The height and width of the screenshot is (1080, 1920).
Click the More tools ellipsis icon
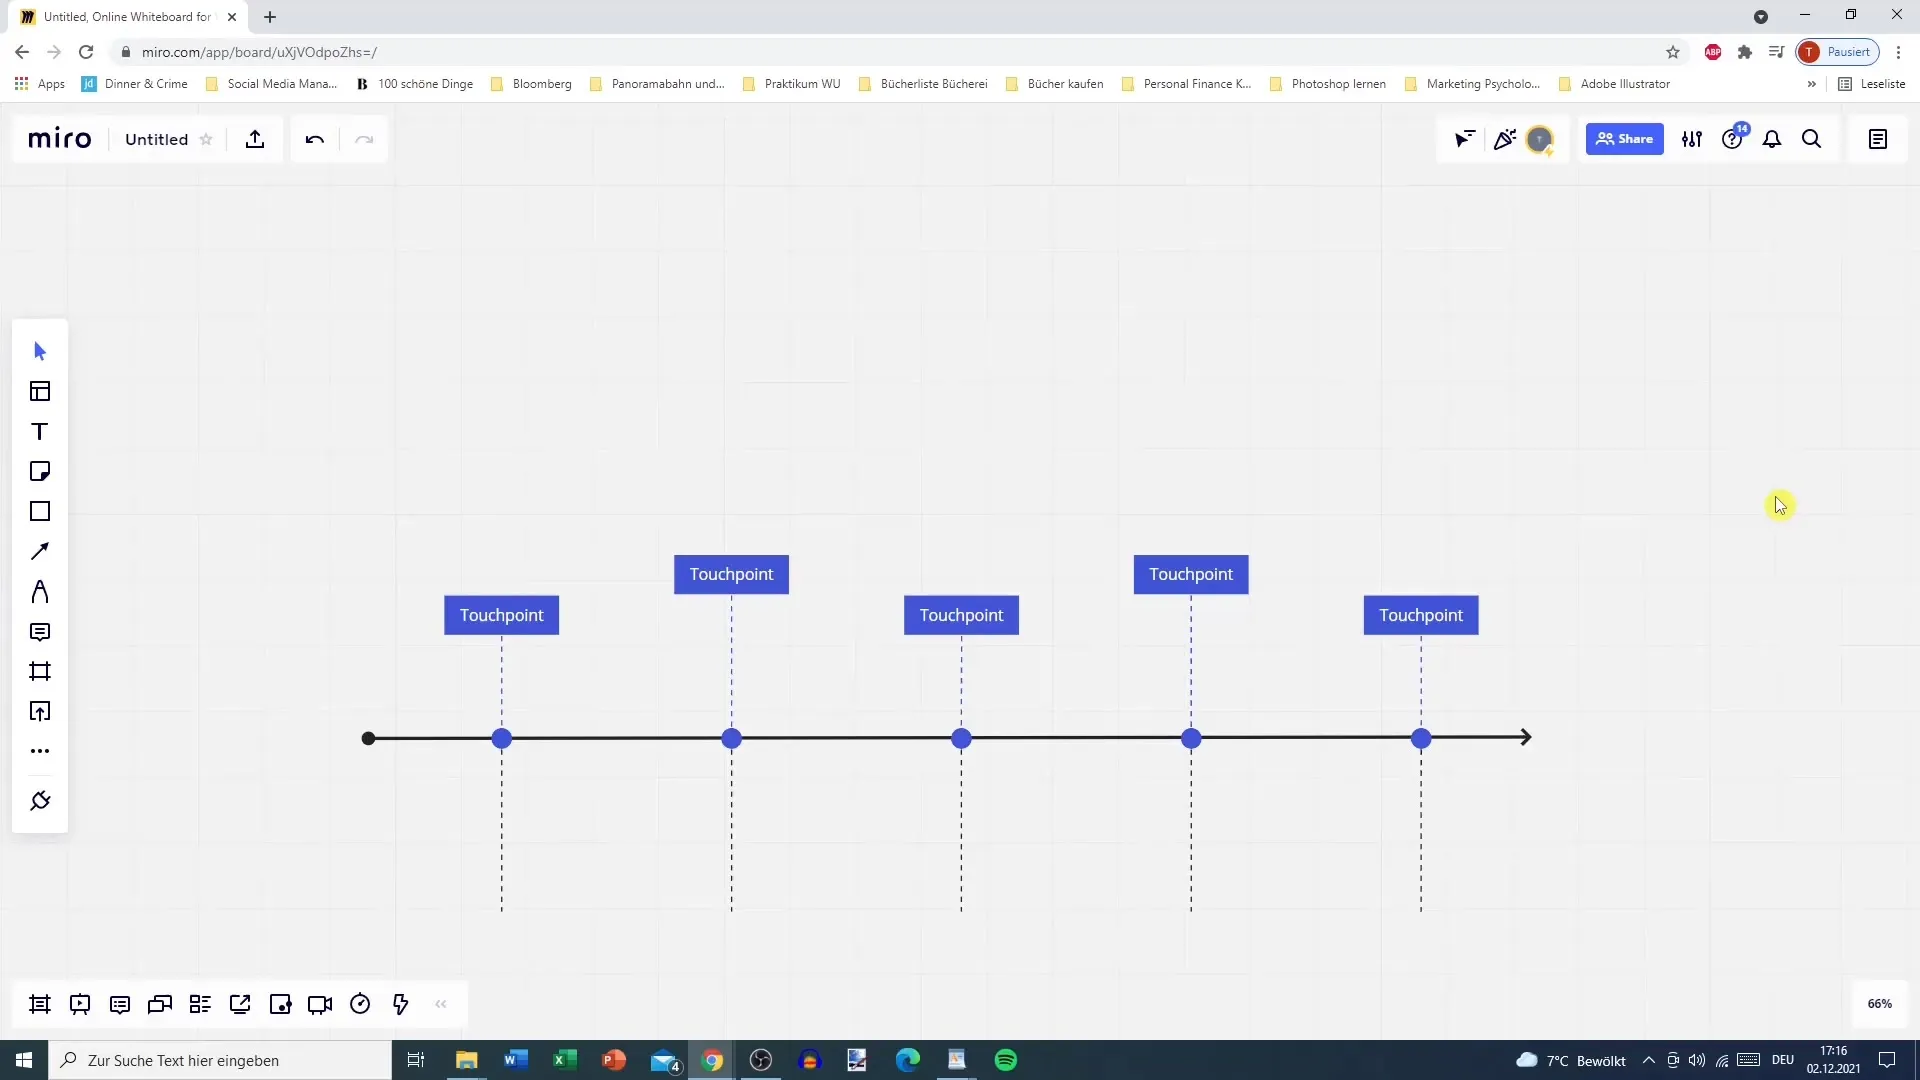coord(40,752)
